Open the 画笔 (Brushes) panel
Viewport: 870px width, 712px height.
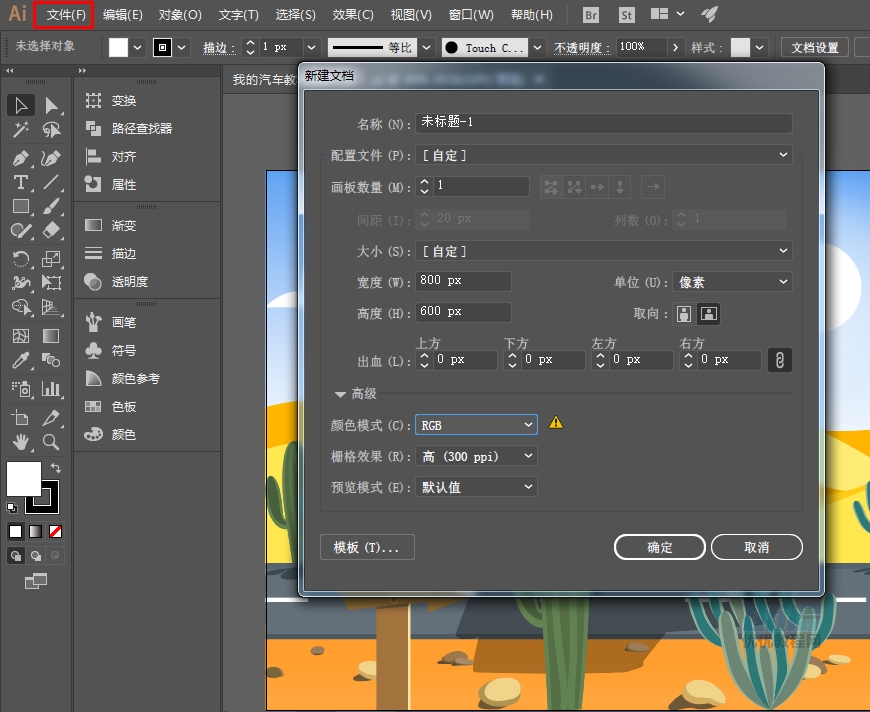point(124,323)
